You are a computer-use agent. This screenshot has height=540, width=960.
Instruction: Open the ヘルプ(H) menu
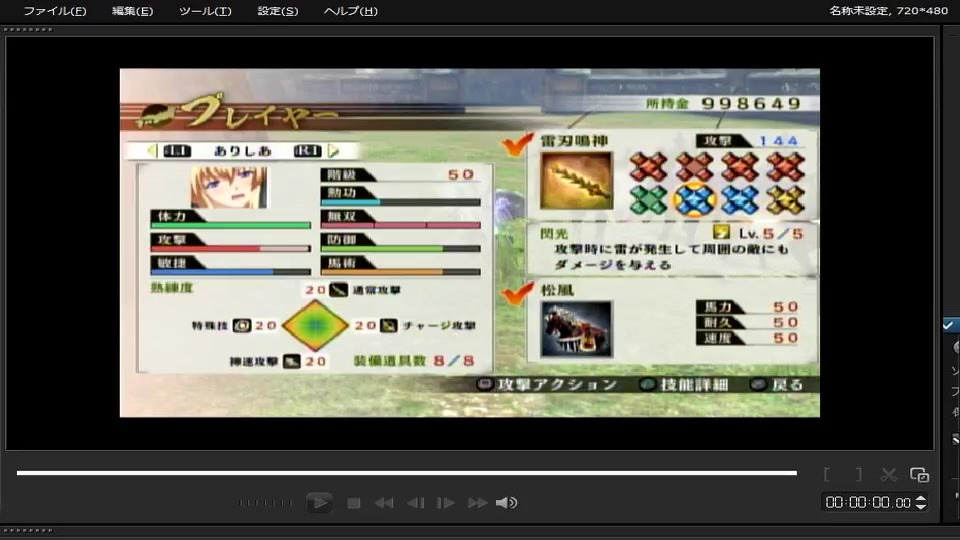[350, 11]
